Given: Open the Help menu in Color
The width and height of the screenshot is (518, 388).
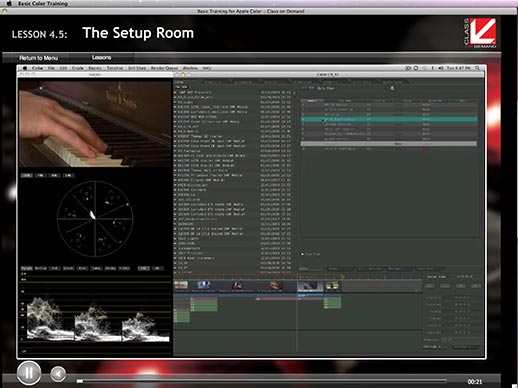Looking at the screenshot, I should point(207,68).
